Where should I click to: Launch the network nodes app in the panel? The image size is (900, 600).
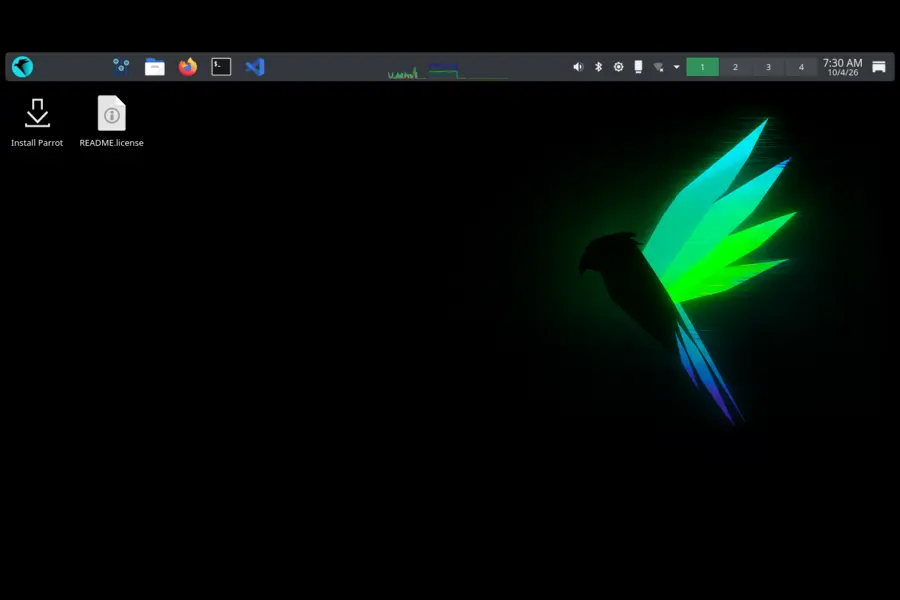tap(121, 67)
